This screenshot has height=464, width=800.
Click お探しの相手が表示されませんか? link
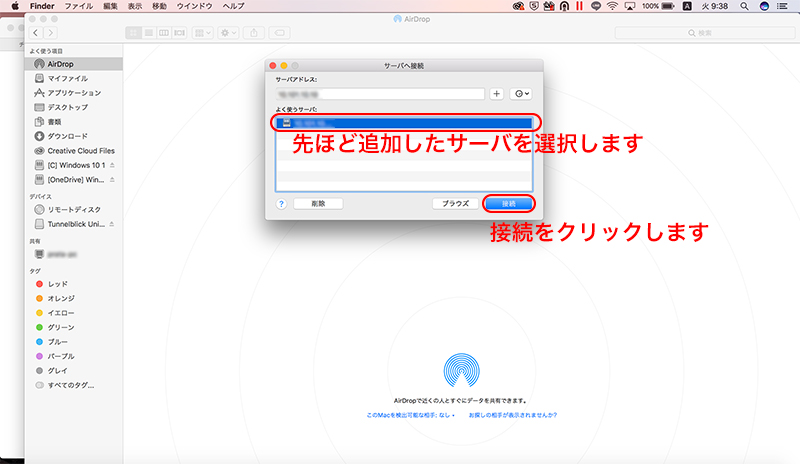pos(513,415)
